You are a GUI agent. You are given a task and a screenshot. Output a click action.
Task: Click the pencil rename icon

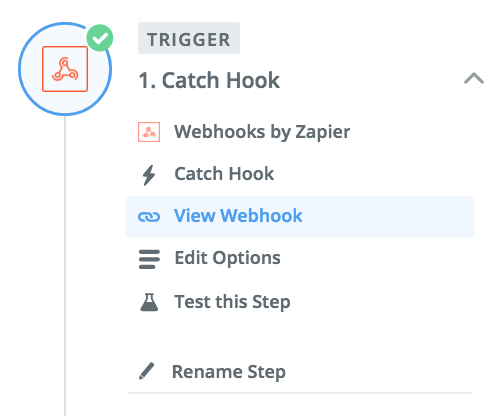click(x=147, y=371)
